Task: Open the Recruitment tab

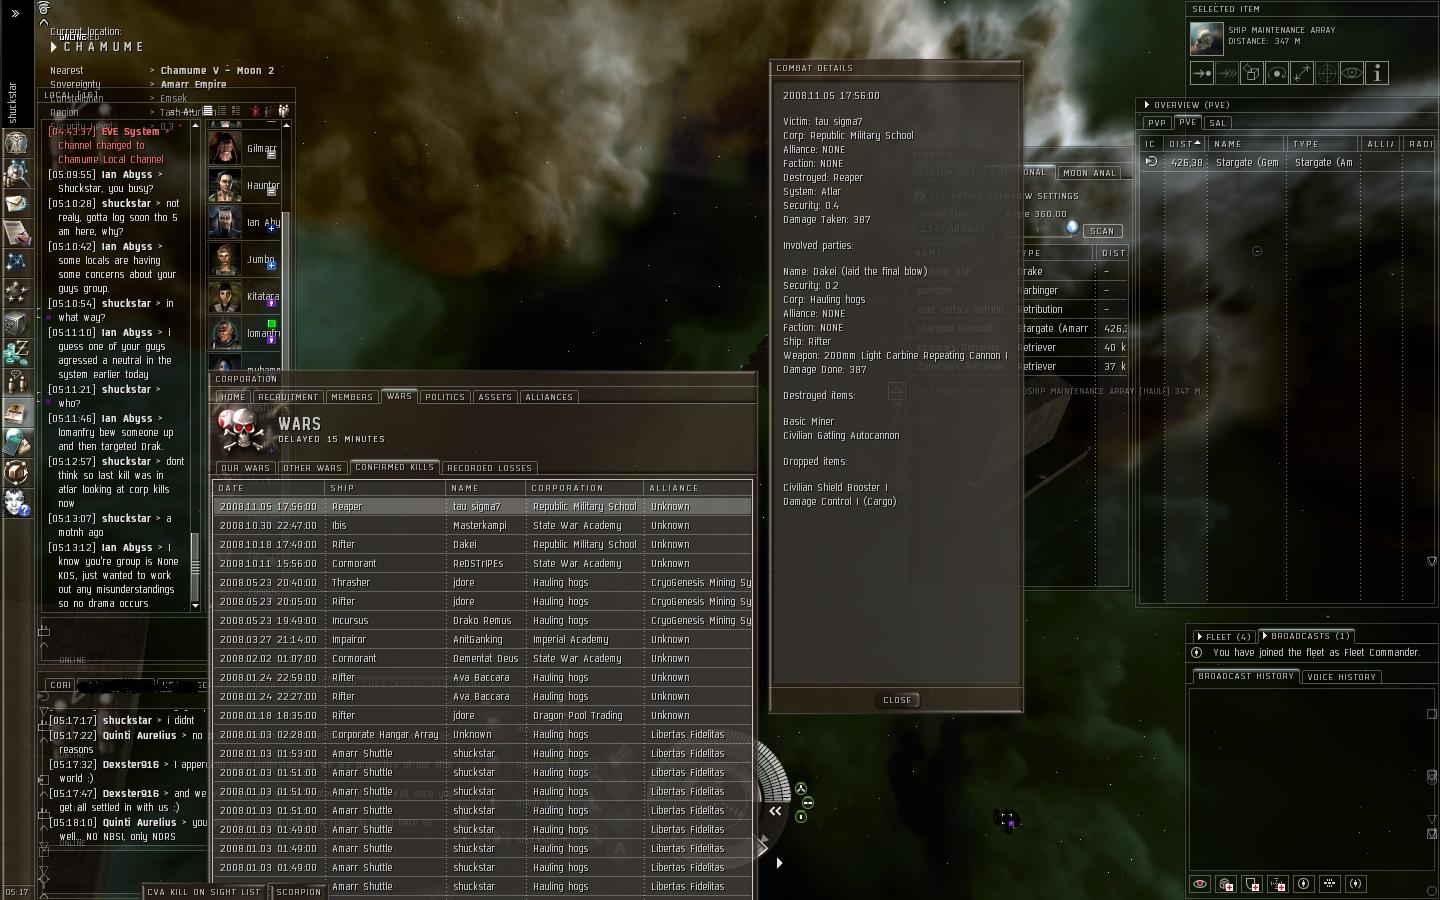Action: (288, 397)
